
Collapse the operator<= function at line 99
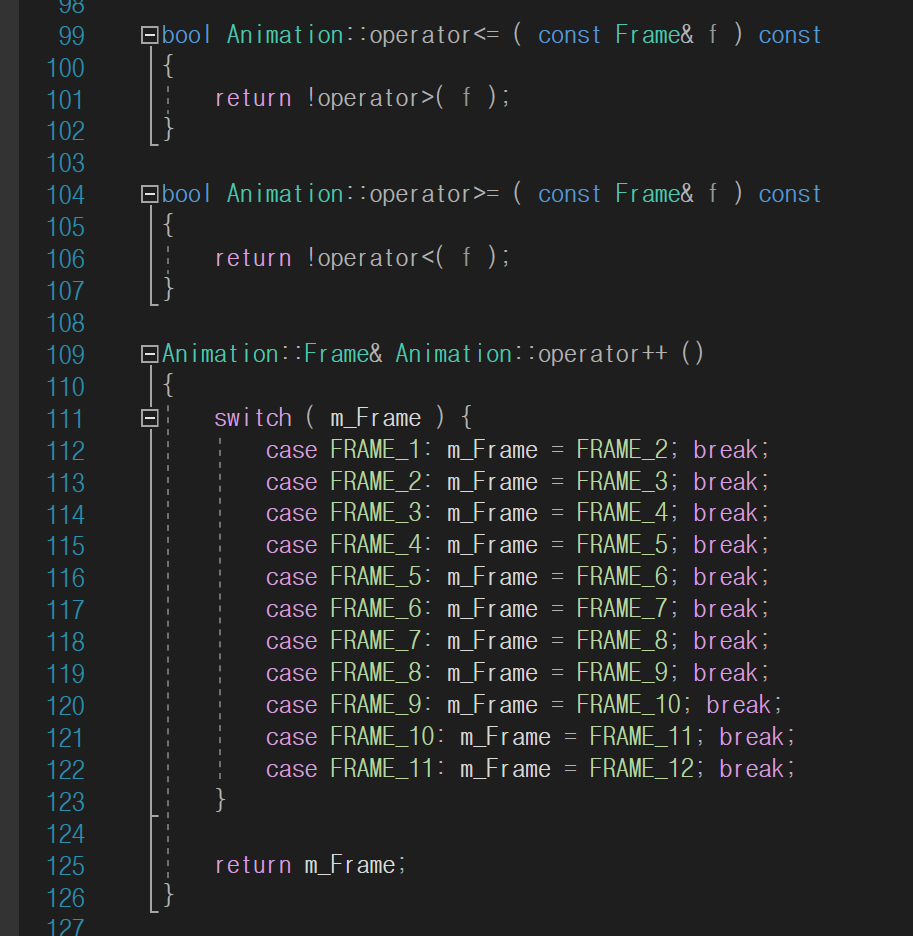pos(149,35)
